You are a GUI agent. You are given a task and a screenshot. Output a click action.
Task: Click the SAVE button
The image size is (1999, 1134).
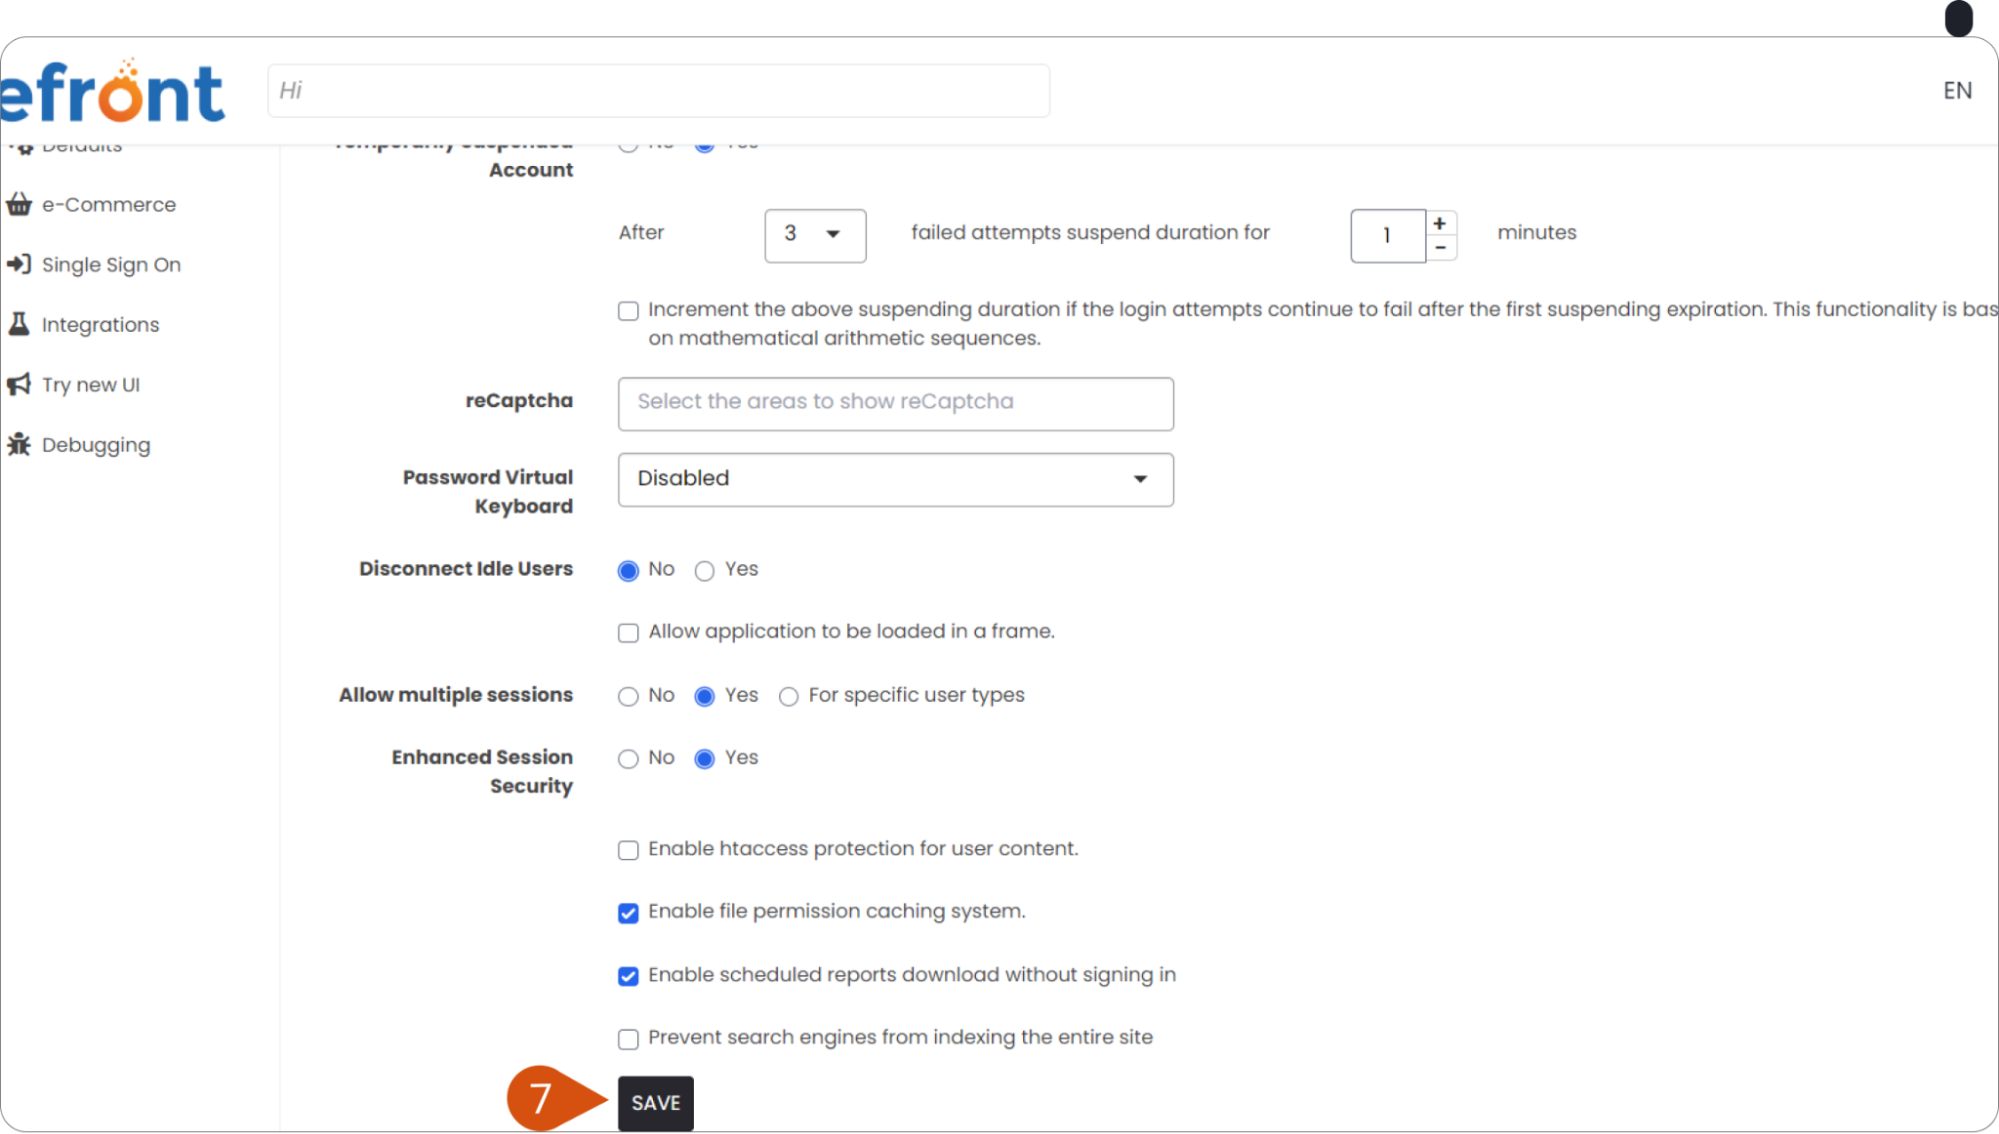(655, 1102)
